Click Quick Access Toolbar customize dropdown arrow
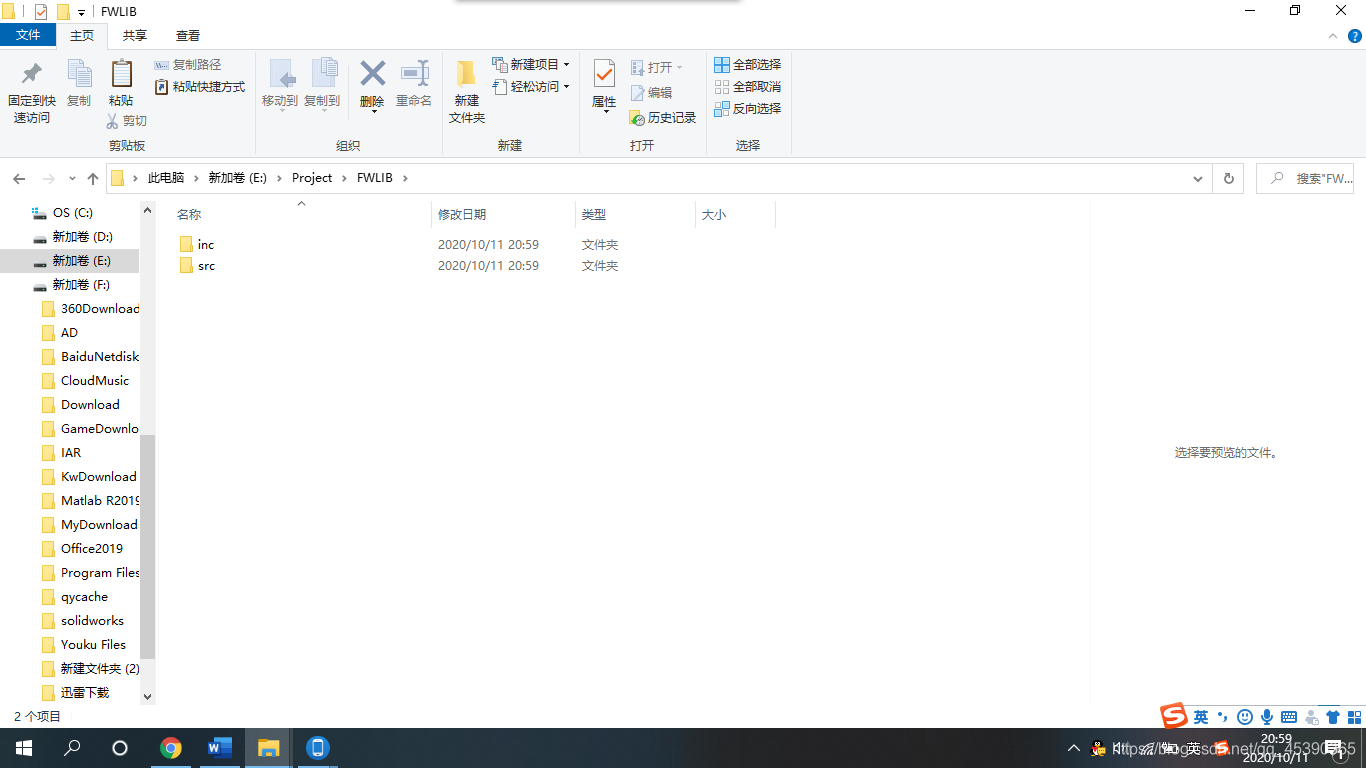 (x=81, y=12)
